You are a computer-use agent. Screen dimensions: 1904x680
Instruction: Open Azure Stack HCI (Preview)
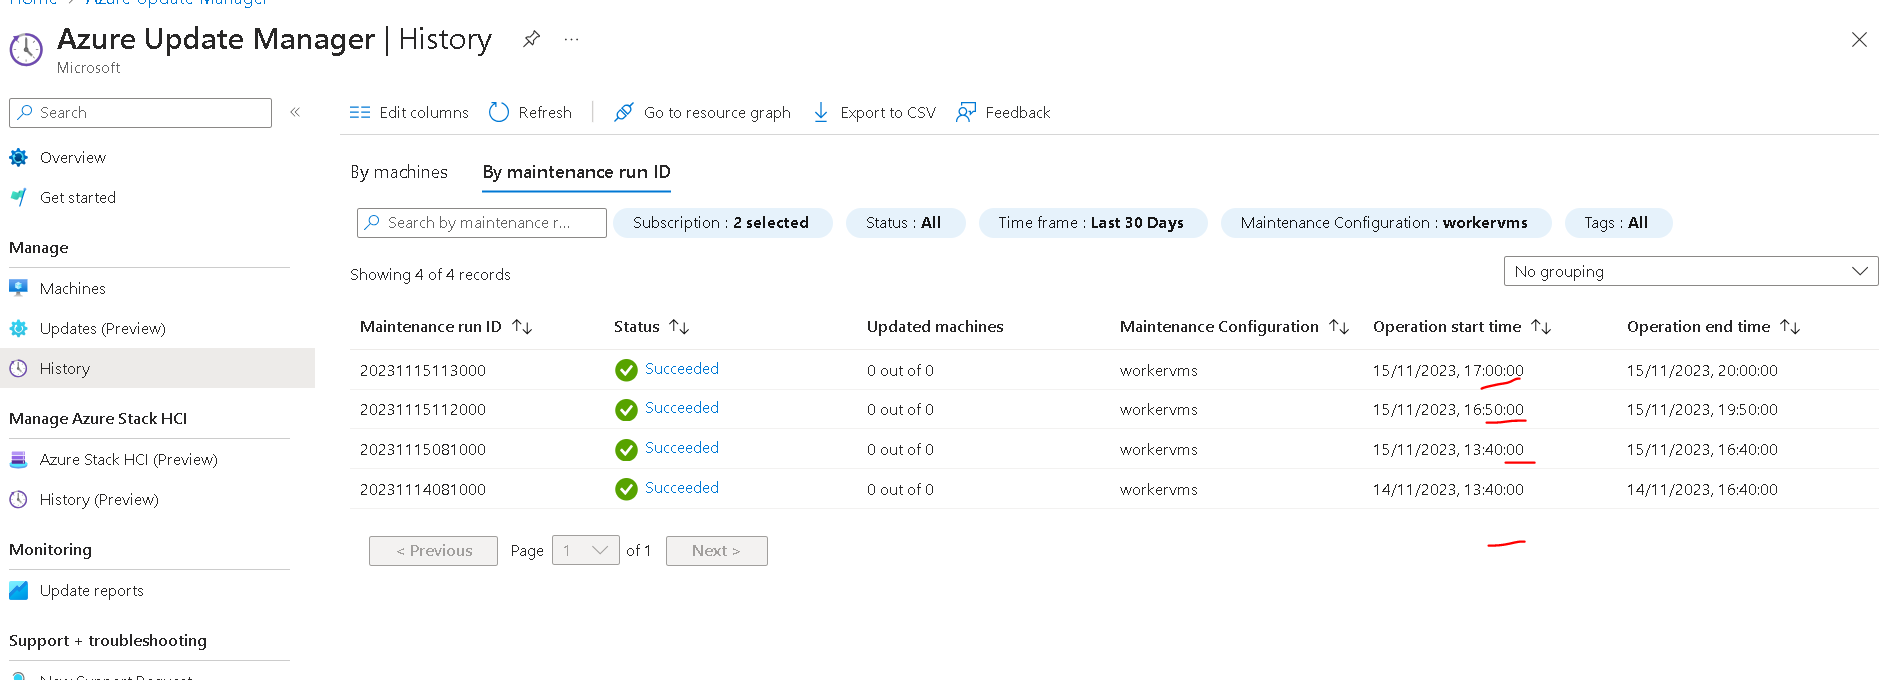(128, 460)
